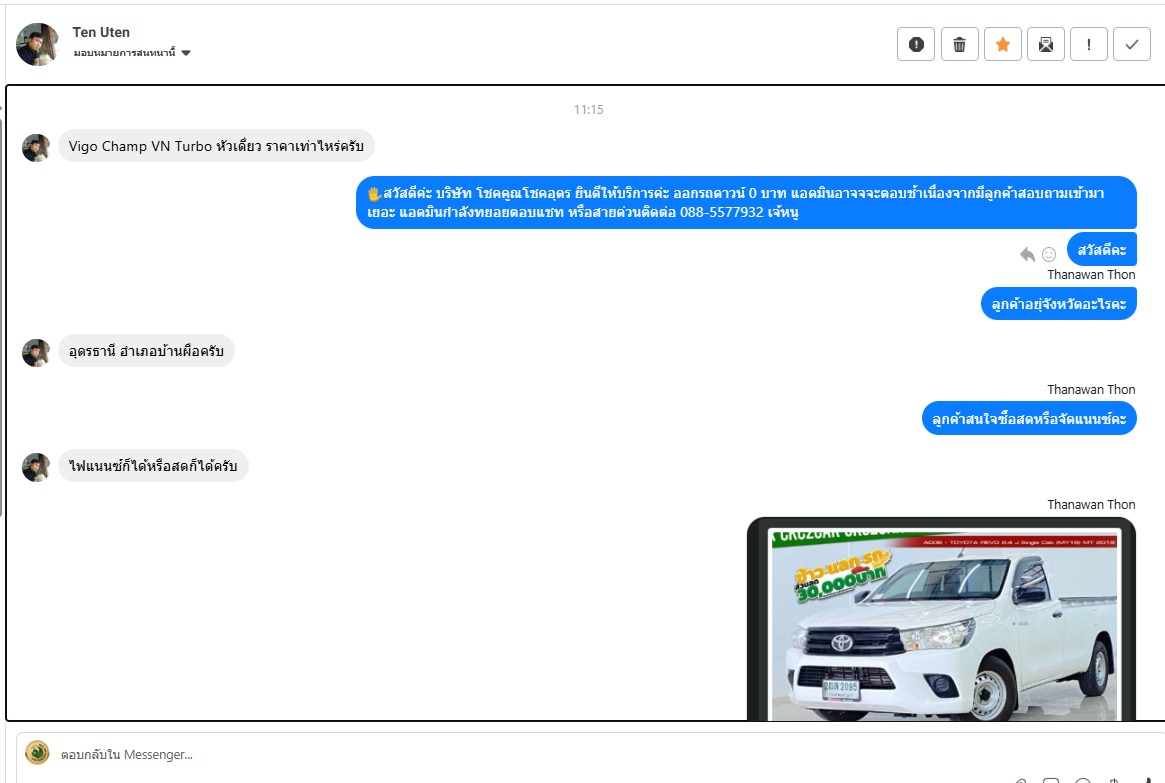
Task: Open Ten Uten's profile picture in header
Action: (x=37, y=44)
